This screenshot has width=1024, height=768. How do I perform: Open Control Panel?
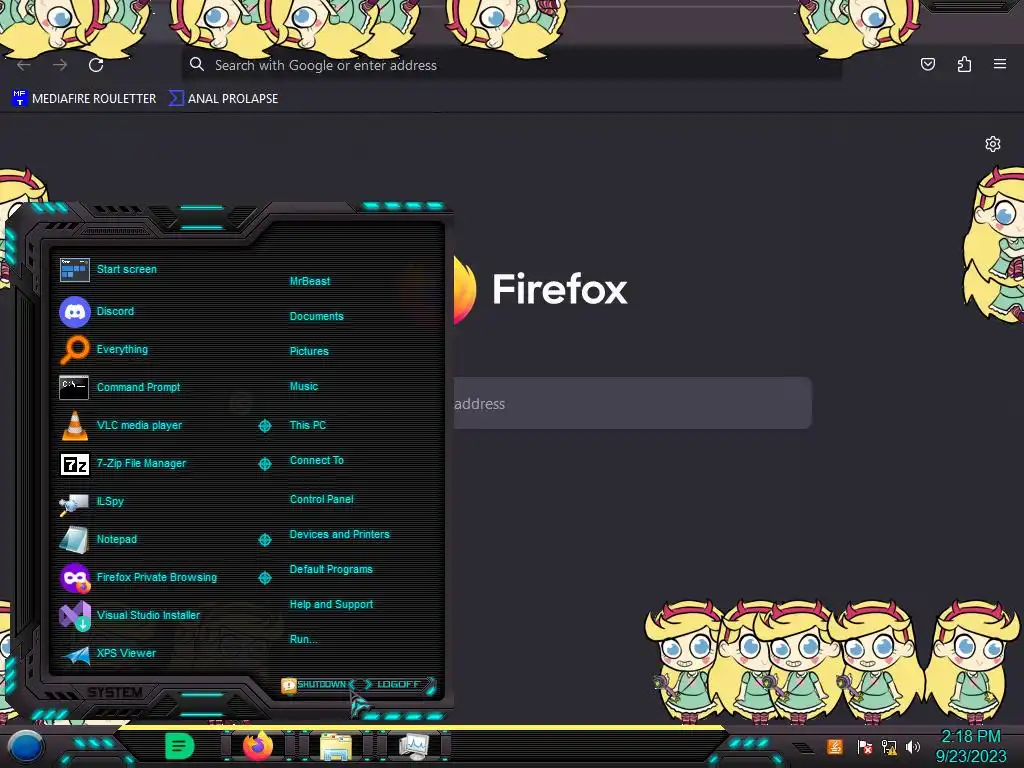[321, 499]
